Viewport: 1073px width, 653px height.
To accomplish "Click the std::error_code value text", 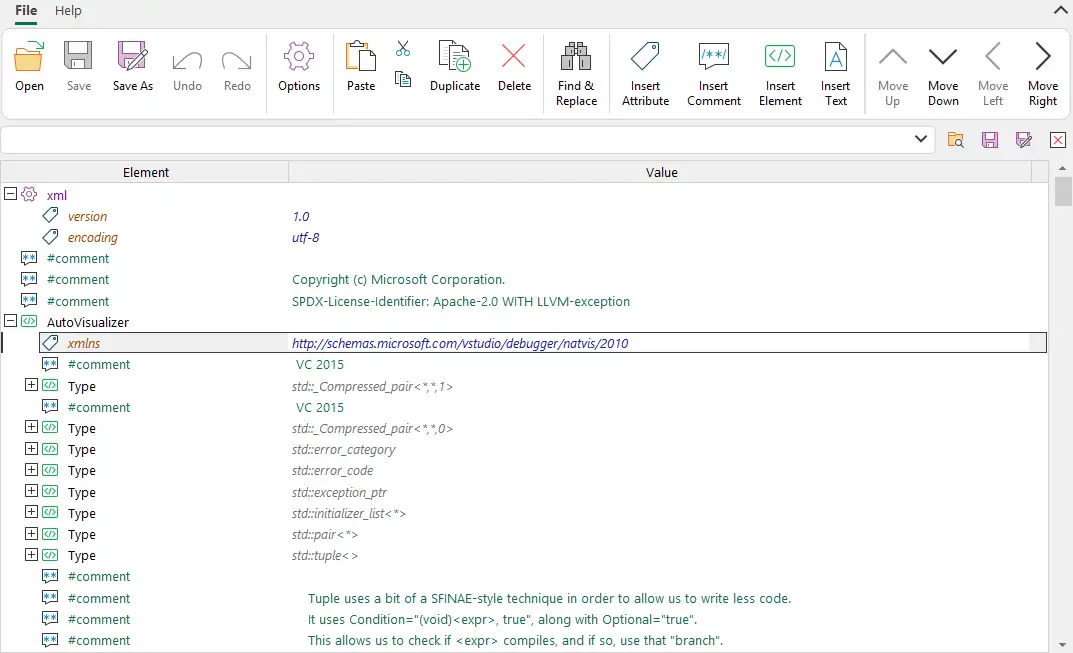I will [332, 471].
